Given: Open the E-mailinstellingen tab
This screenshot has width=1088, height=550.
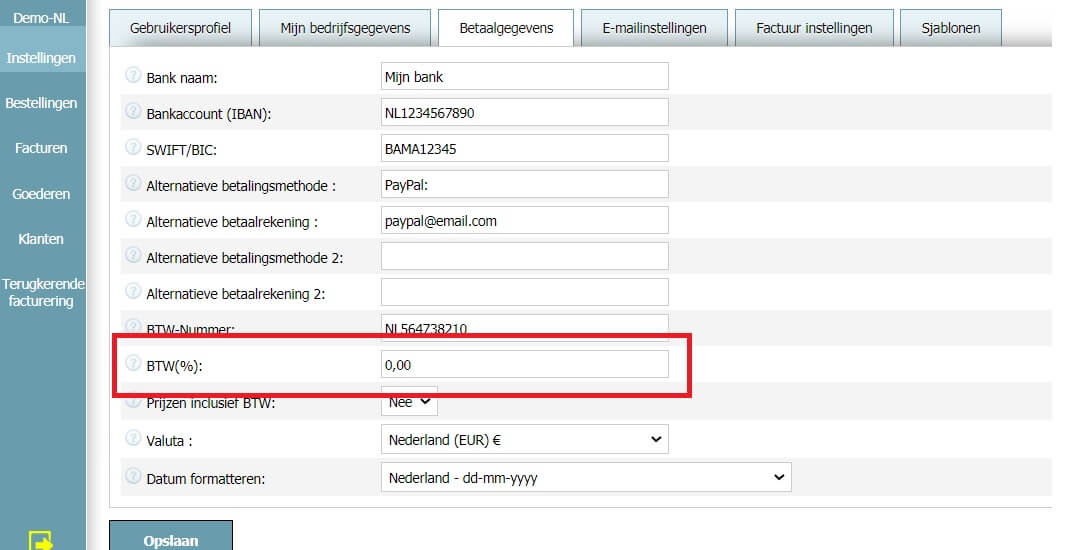Looking at the screenshot, I should coord(654,28).
